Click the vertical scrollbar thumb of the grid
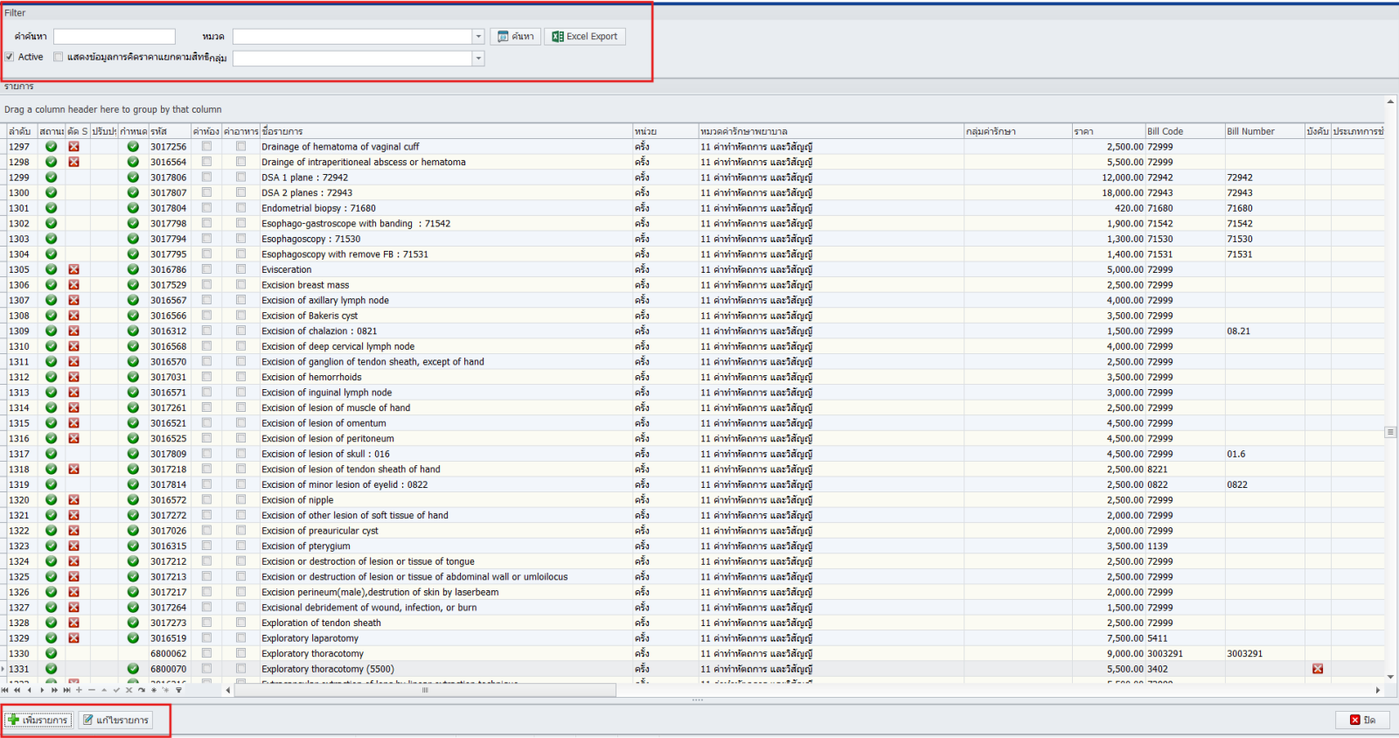This screenshot has height=738, width=1399. pos(1390,432)
